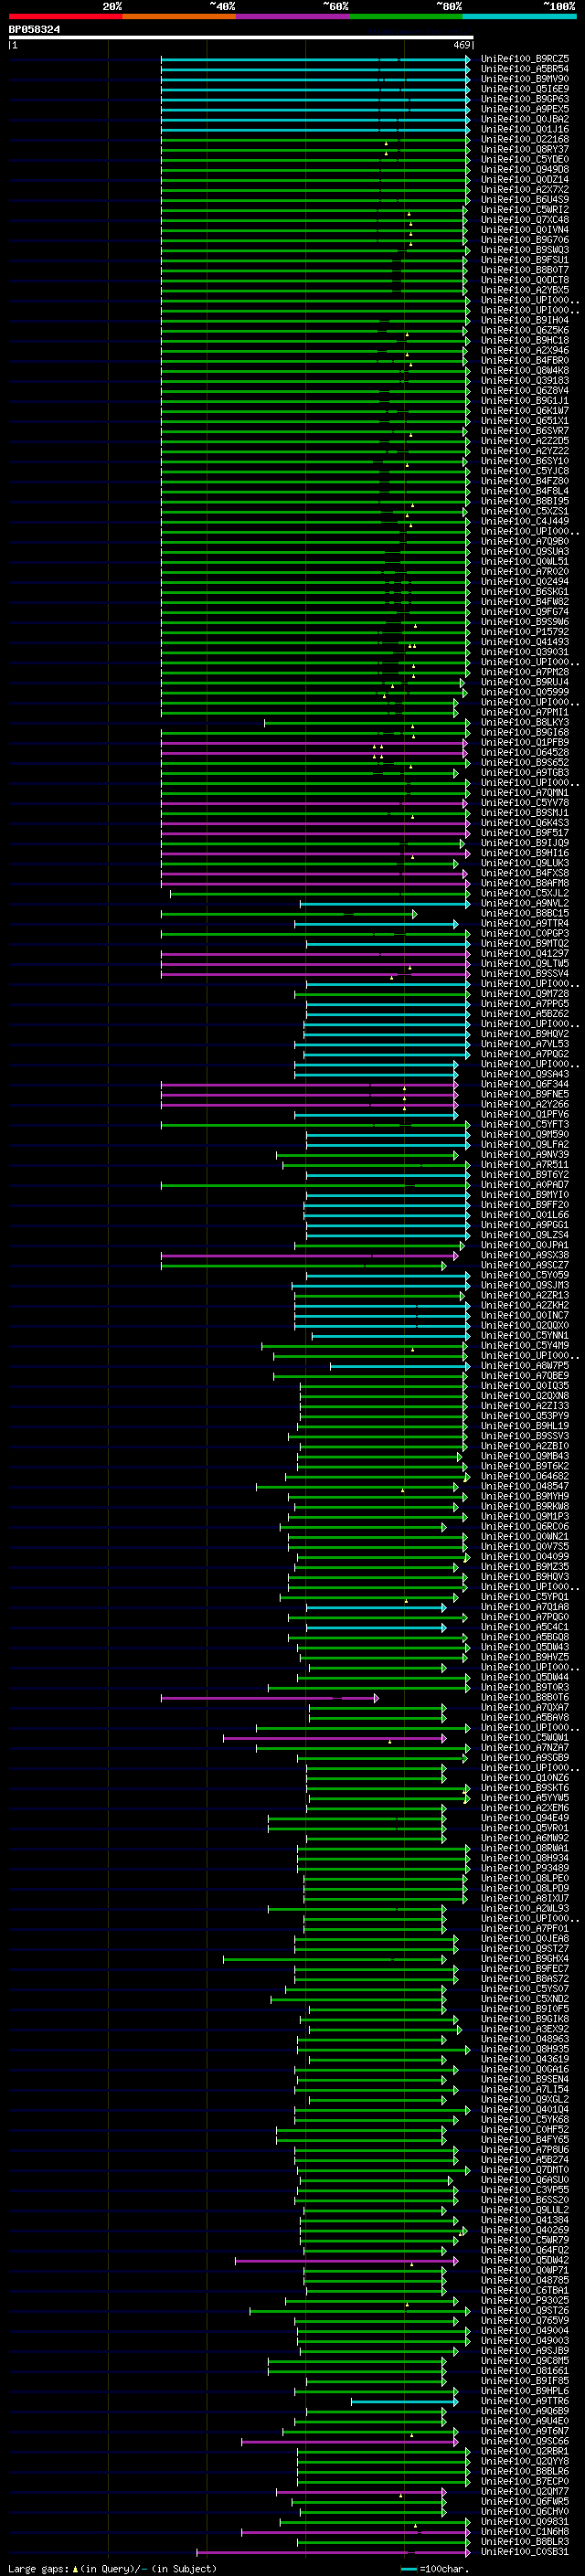Select the UniRef100_Q651X1 label
Viewport: 585px width, 2576px height.
point(524,421)
